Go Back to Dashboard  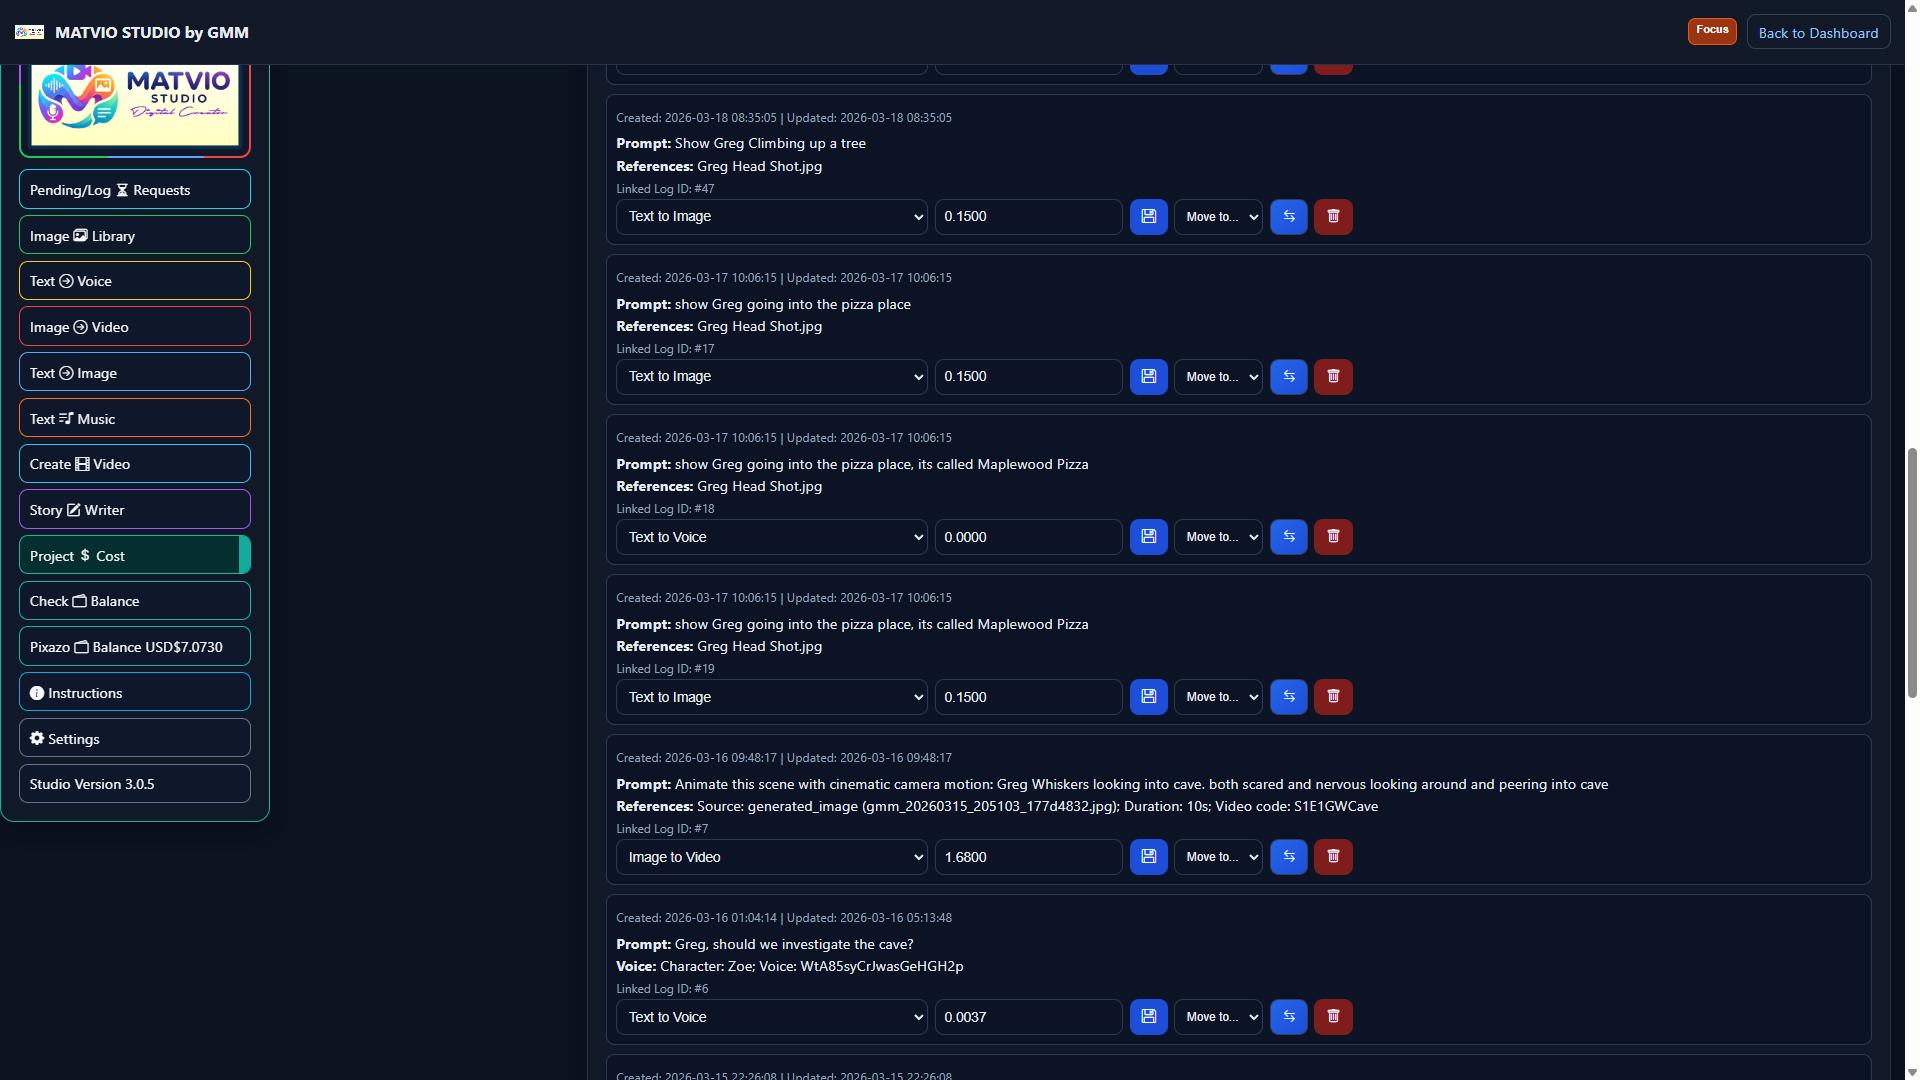(1818, 33)
